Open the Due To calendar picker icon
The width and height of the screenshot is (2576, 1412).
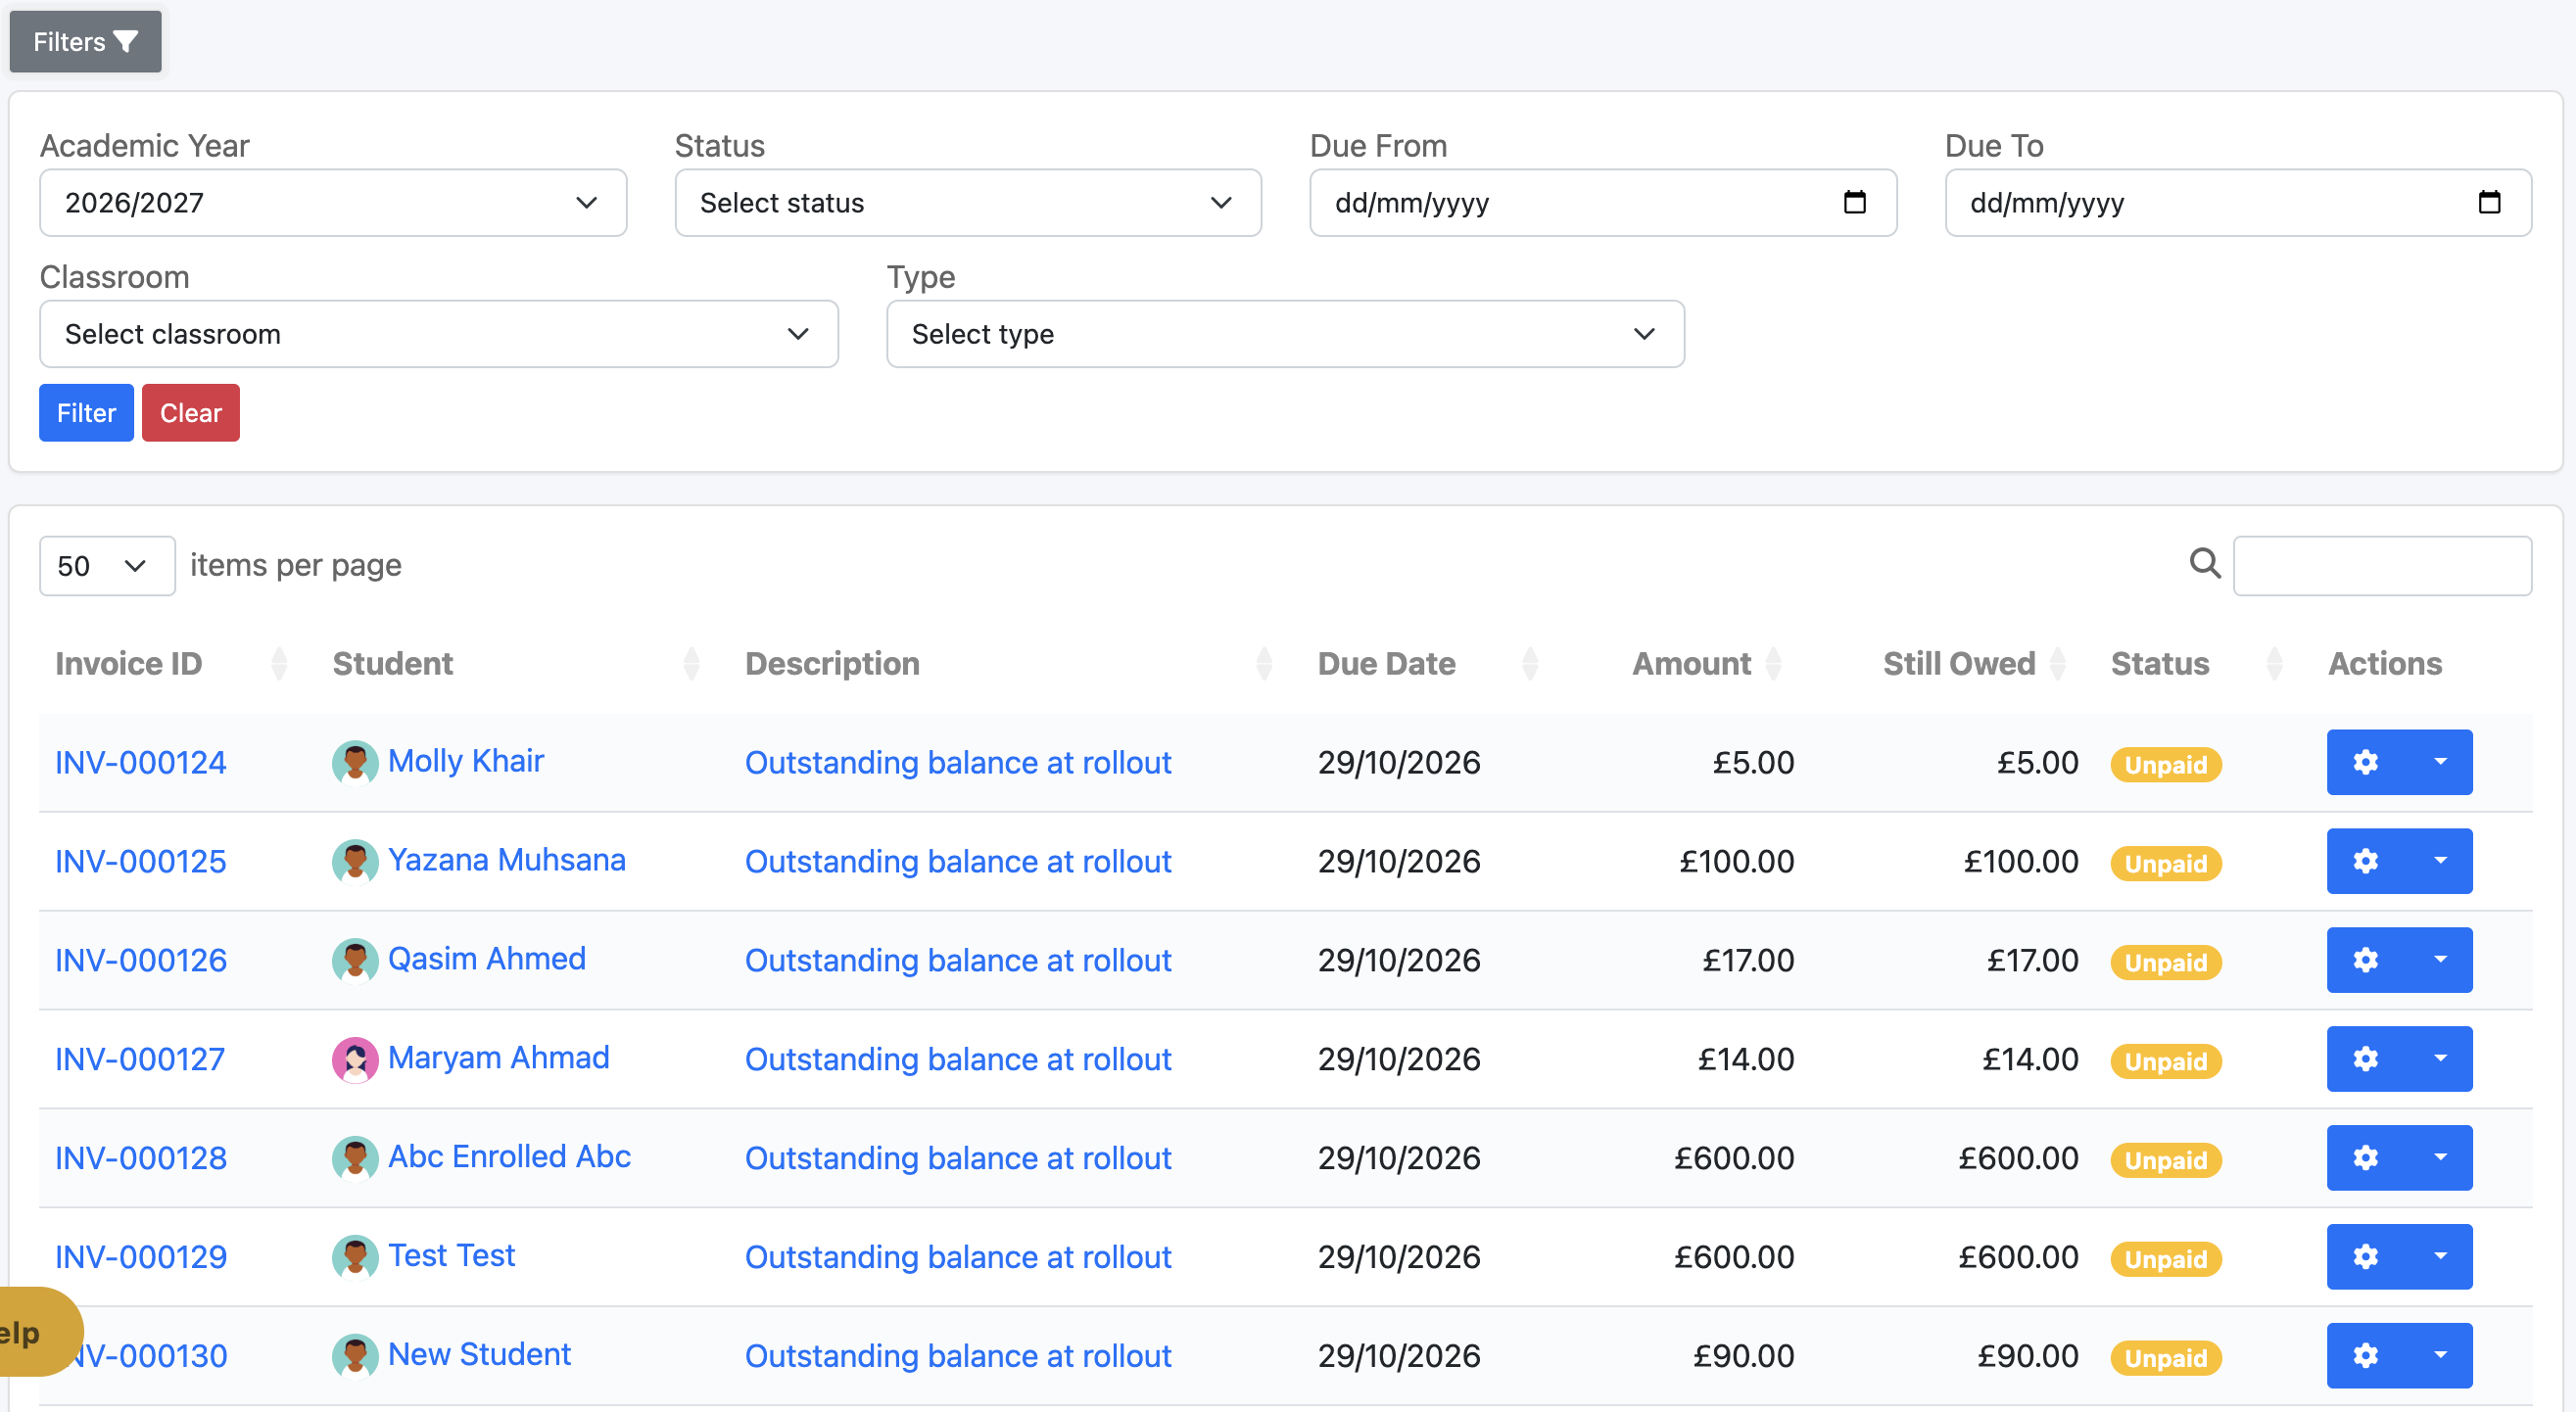[2490, 203]
